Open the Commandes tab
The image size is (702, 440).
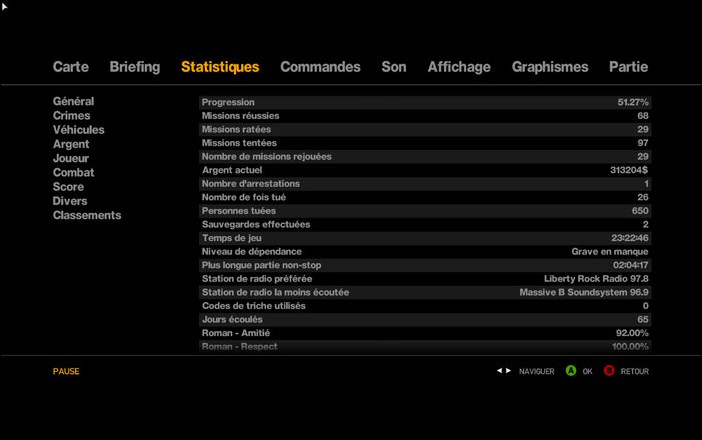click(x=320, y=67)
